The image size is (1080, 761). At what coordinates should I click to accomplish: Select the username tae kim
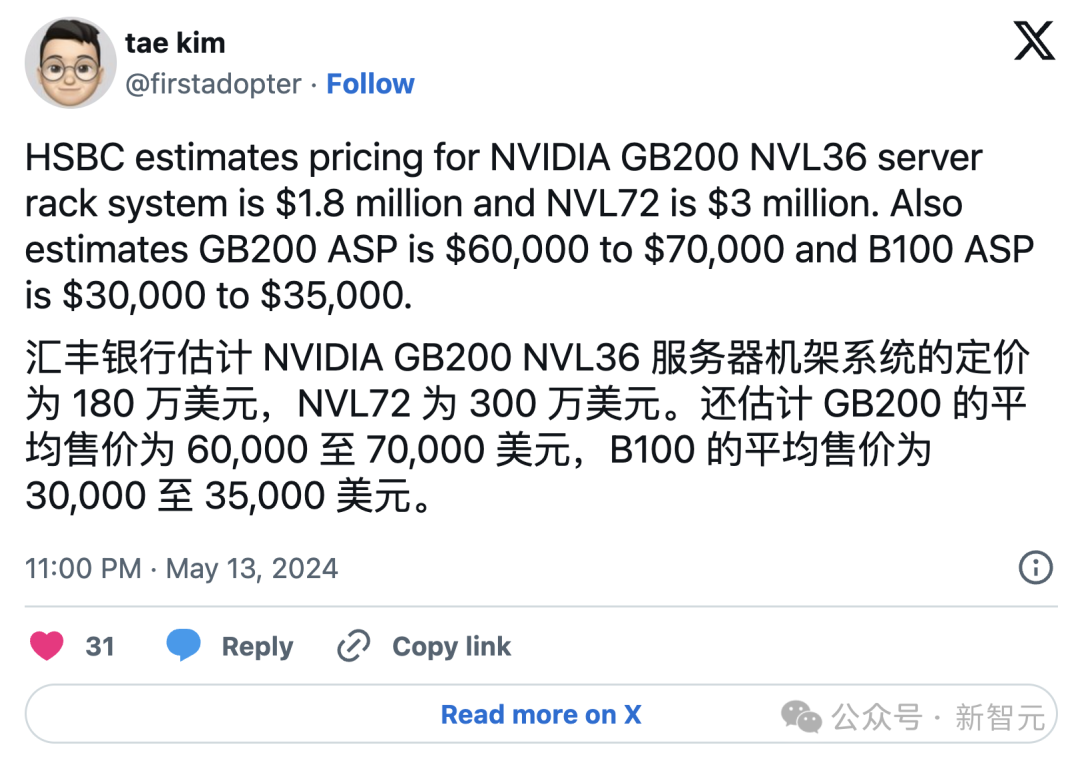click(x=176, y=42)
